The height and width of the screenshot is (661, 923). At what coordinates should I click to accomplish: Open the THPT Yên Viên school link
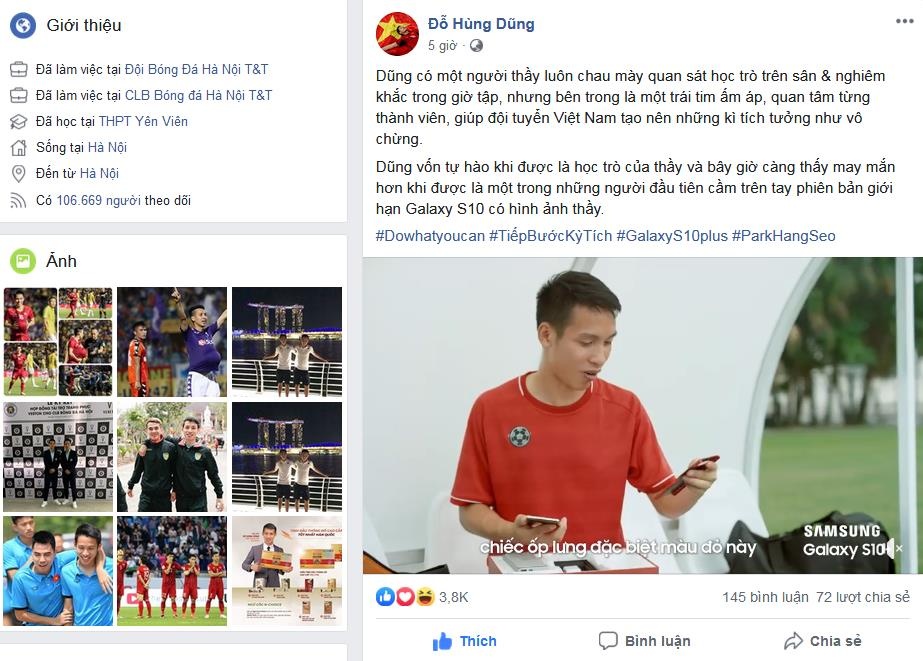click(143, 121)
